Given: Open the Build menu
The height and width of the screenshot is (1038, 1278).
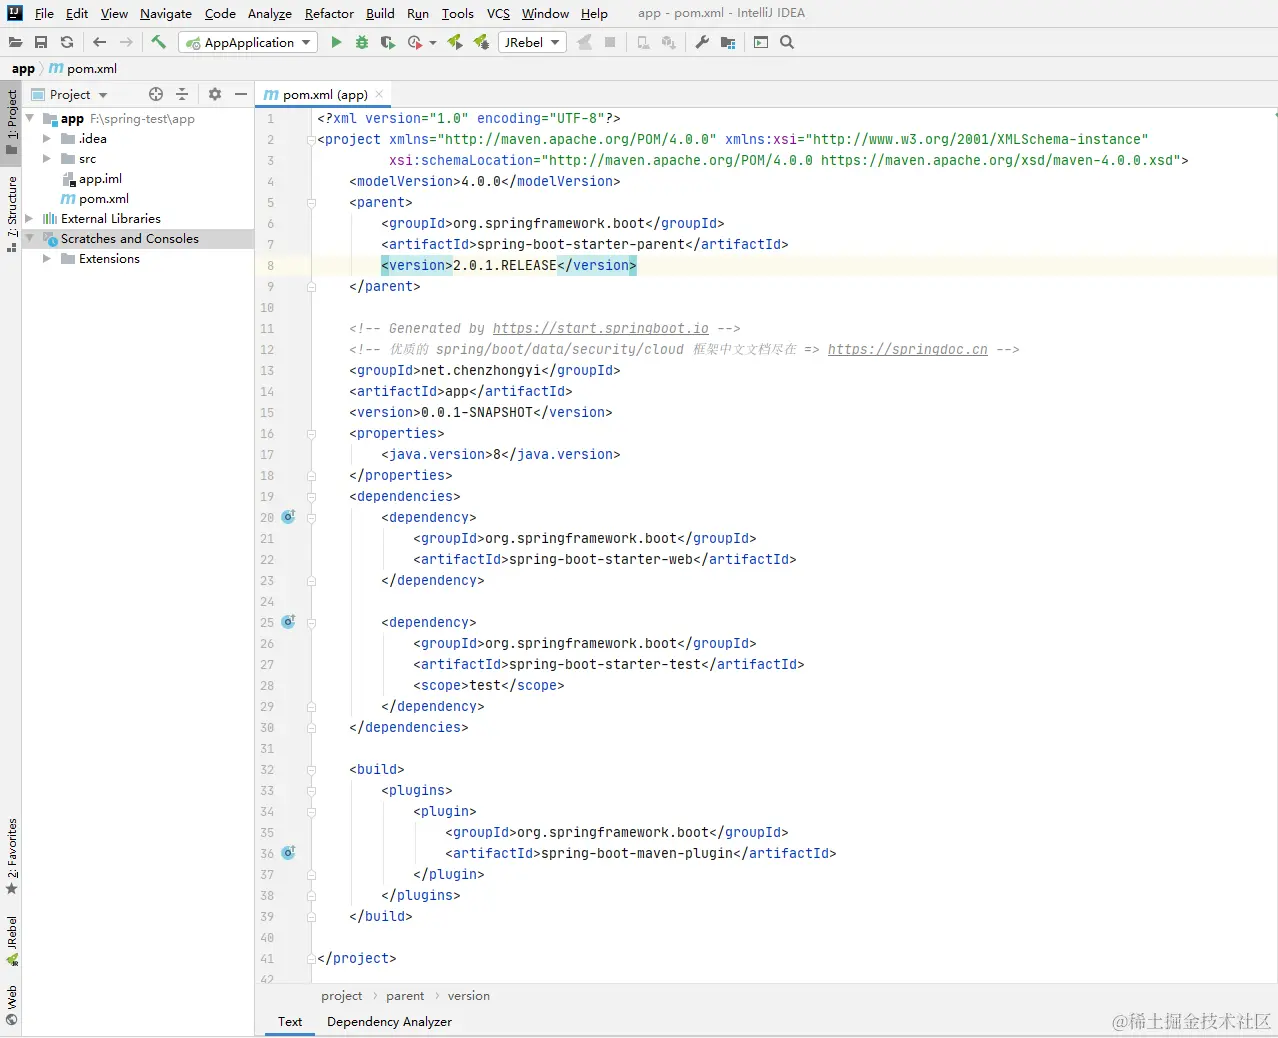Looking at the screenshot, I should tap(380, 13).
